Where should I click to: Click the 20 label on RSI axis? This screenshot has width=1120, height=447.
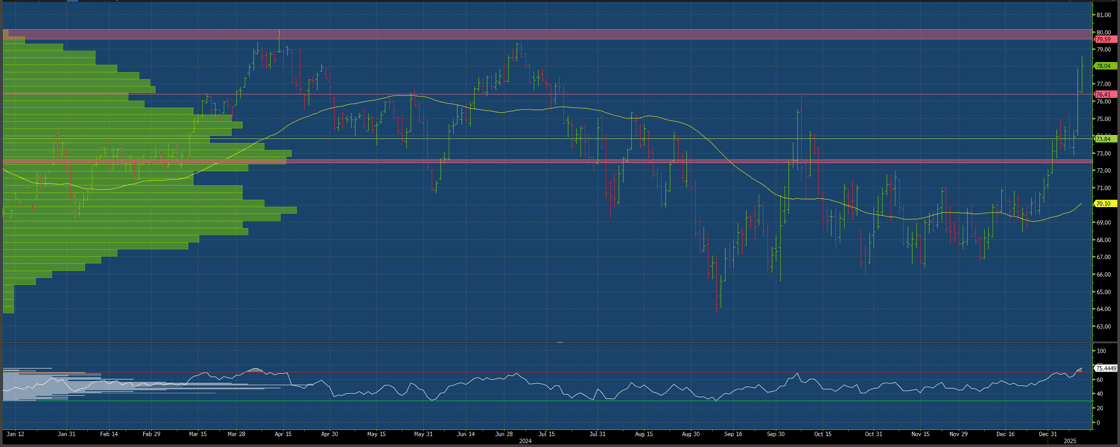click(x=1099, y=408)
